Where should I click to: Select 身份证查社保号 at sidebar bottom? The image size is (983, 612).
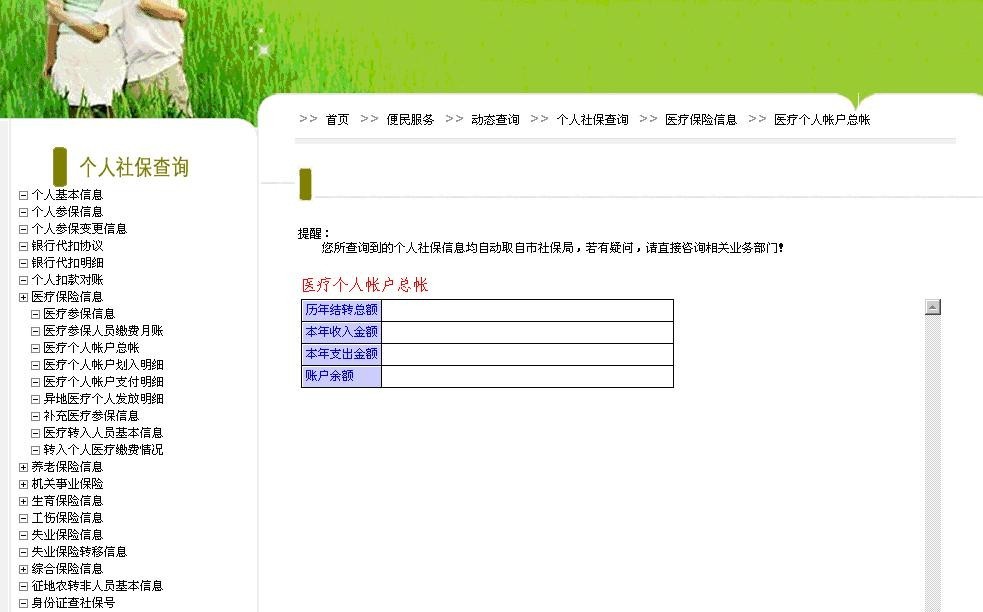coord(75,604)
